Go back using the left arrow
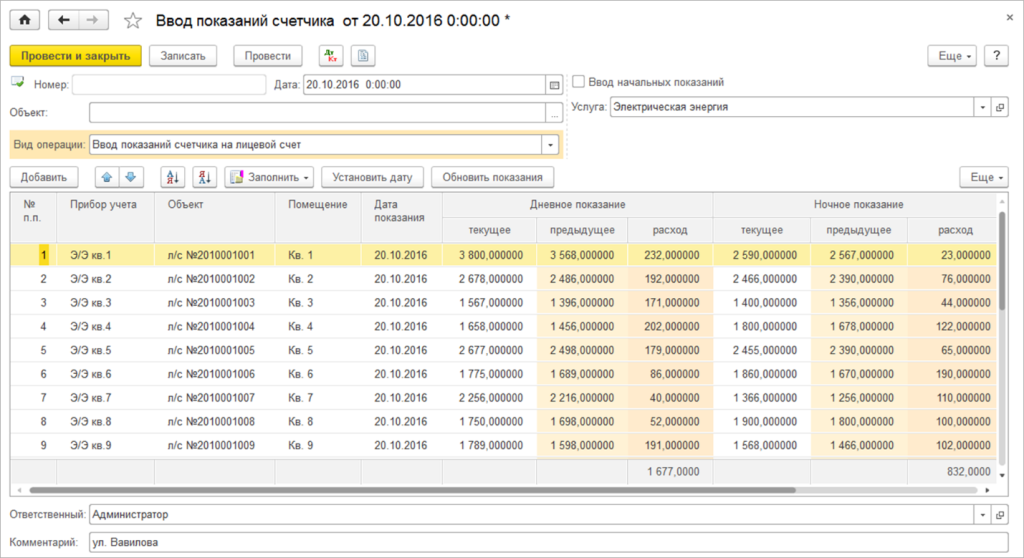1024x558 pixels. (65, 20)
